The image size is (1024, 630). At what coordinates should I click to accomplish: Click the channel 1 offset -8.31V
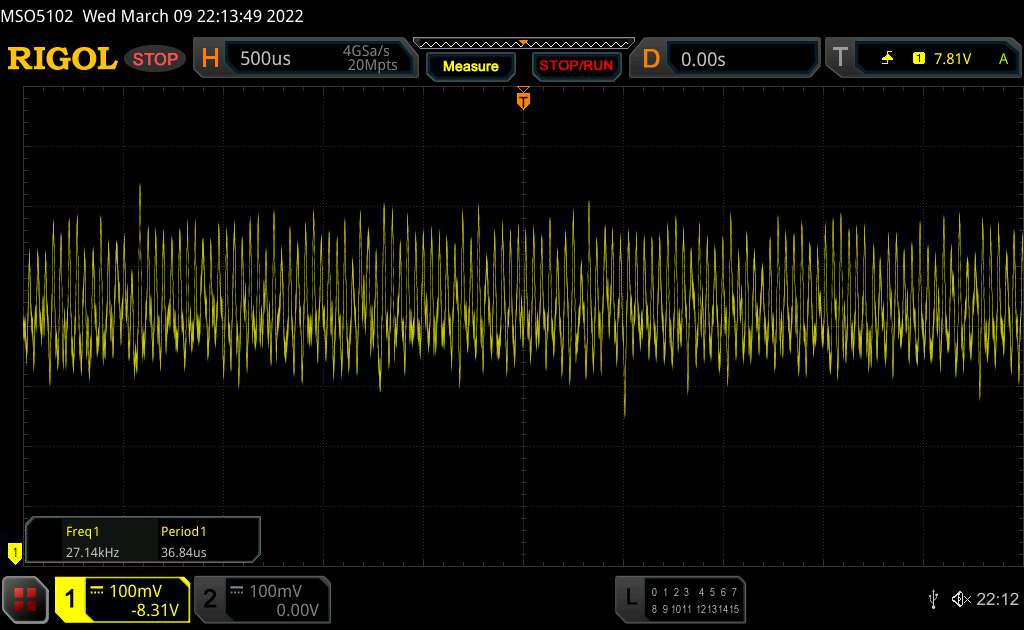tap(155, 610)
